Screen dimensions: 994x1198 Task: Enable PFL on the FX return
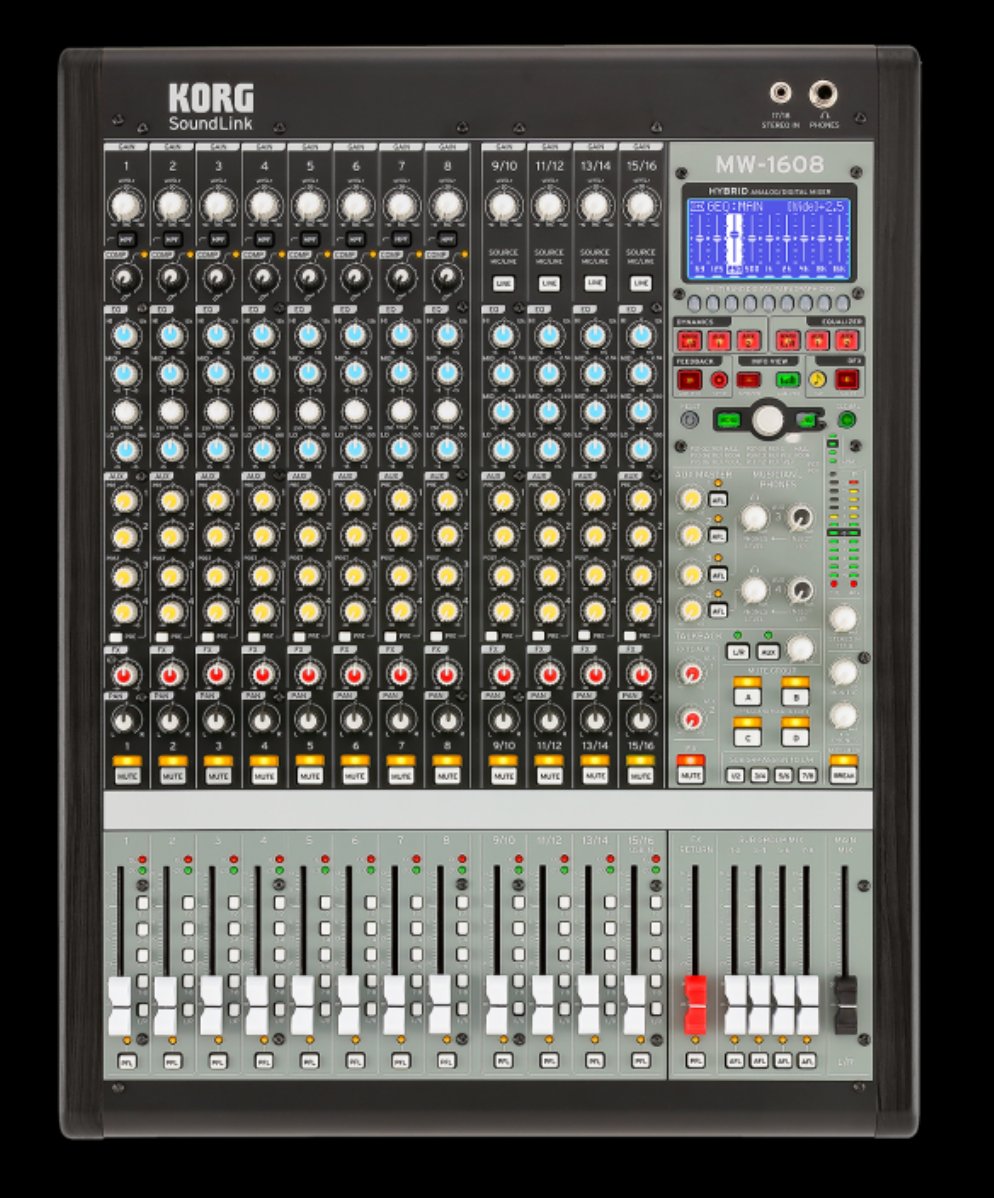(695, 1061)
